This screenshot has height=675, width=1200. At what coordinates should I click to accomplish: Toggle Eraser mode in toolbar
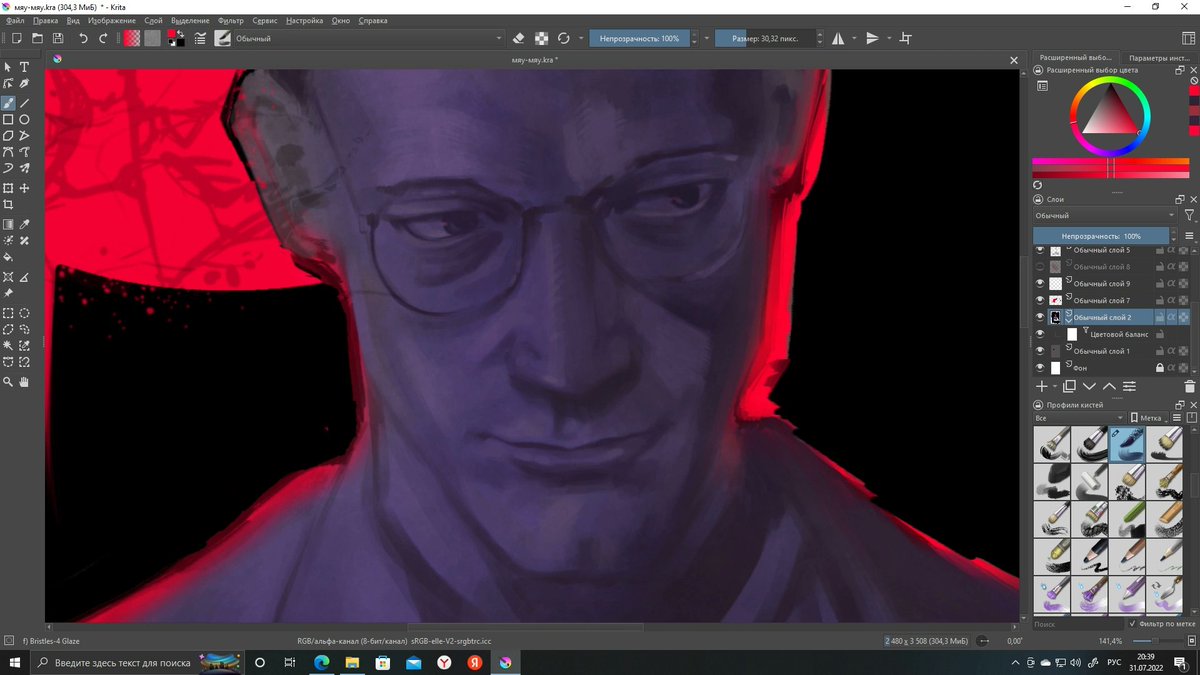pyautogui.click(x=518, y=38)
